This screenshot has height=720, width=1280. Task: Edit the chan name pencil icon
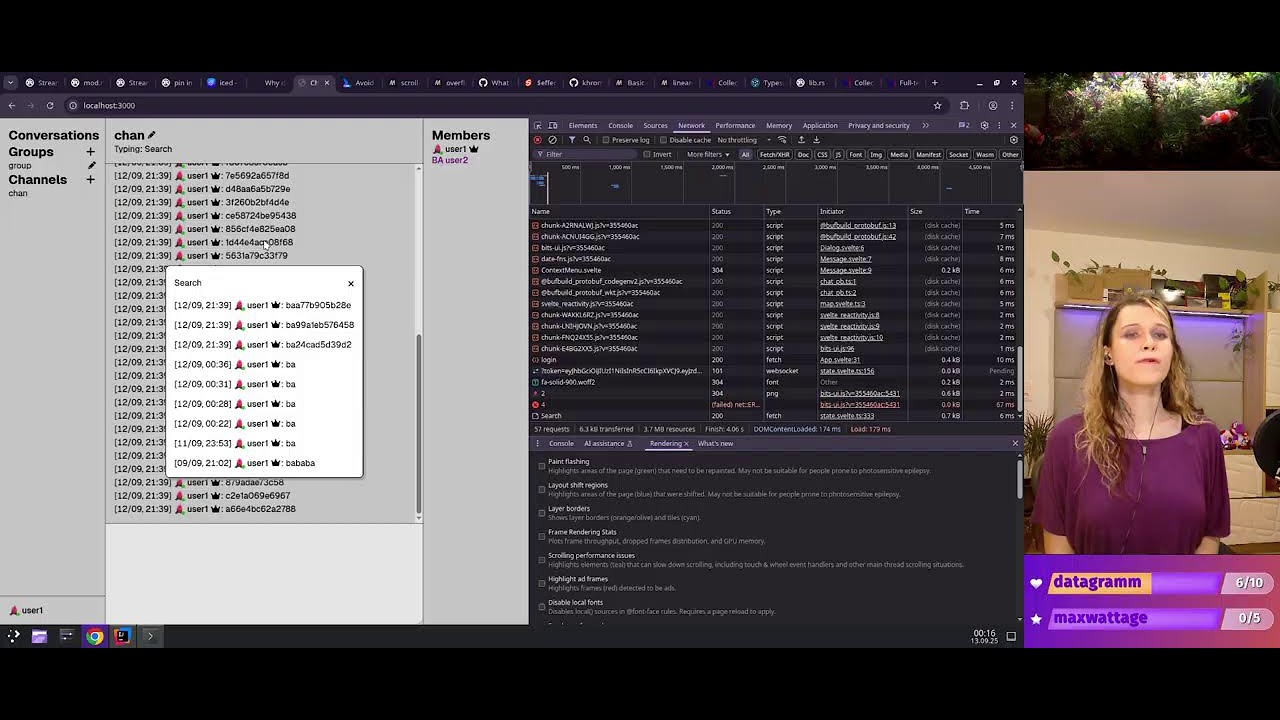pos(152,135)
